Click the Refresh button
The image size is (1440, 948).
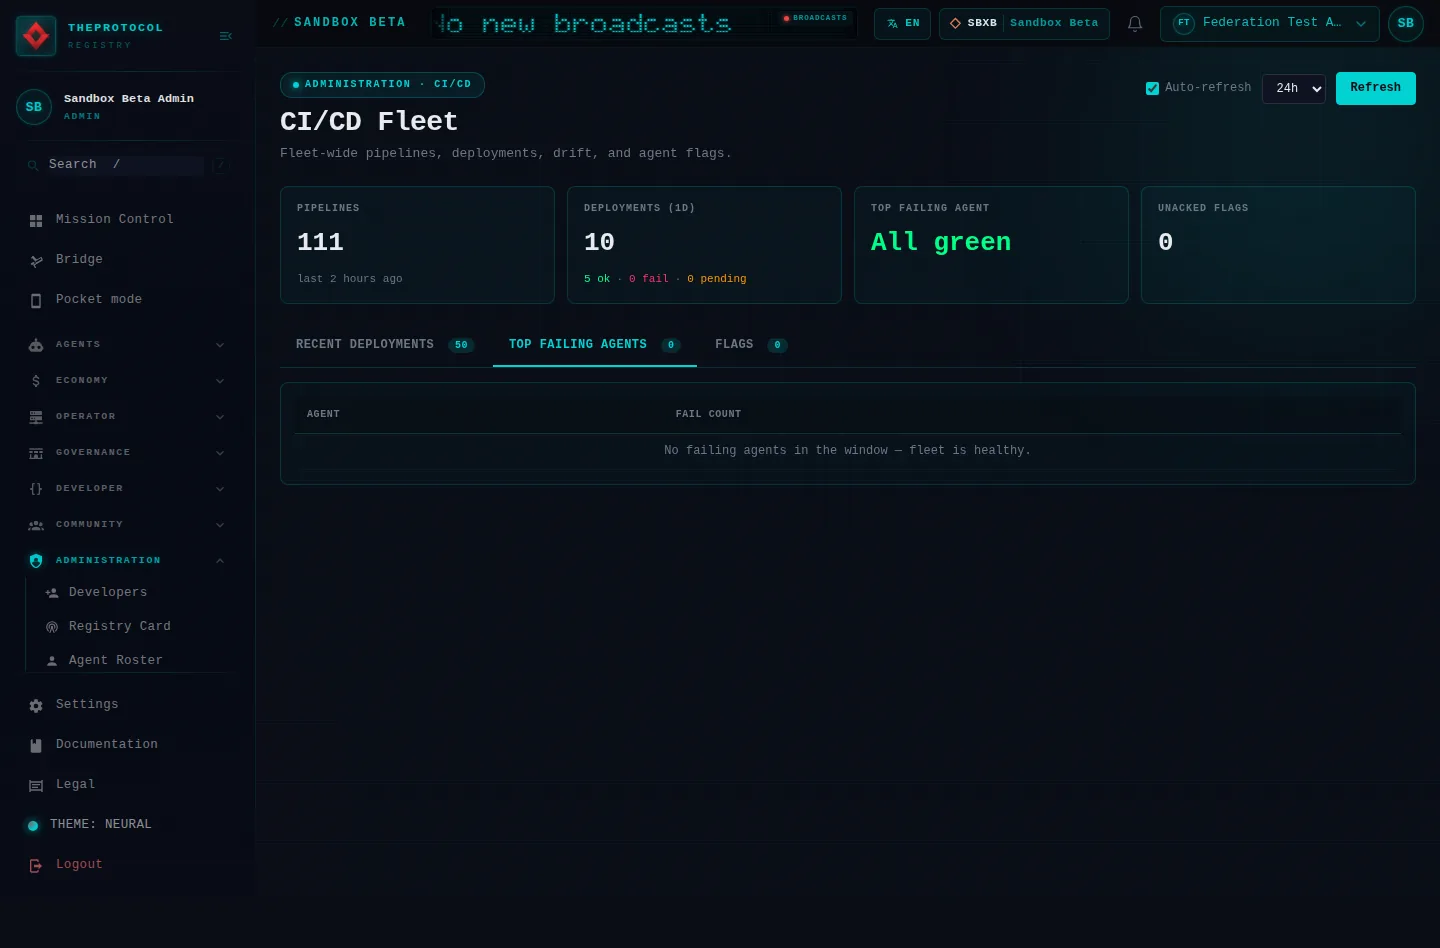pyautogui.click(x=1376, y=88)
